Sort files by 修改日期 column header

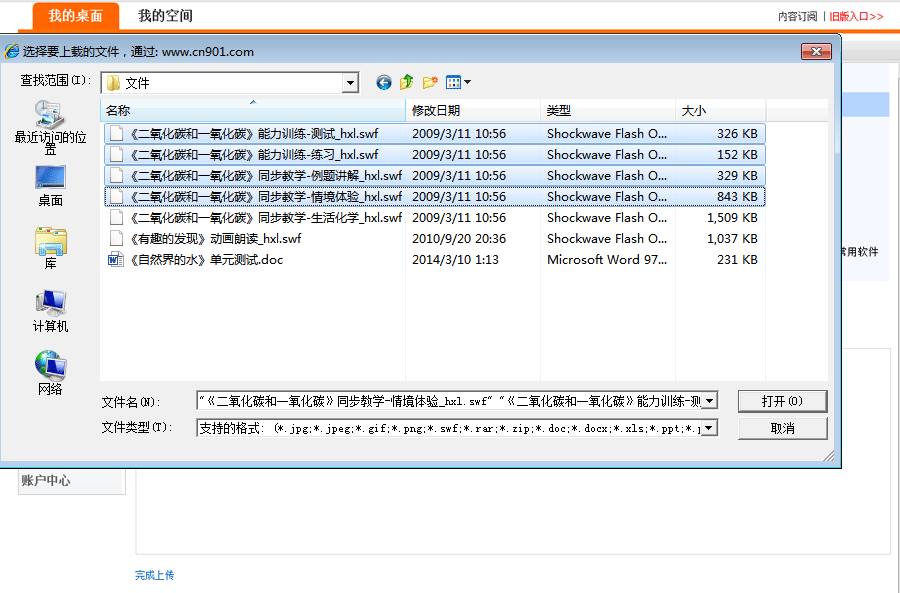coord(436,111)
